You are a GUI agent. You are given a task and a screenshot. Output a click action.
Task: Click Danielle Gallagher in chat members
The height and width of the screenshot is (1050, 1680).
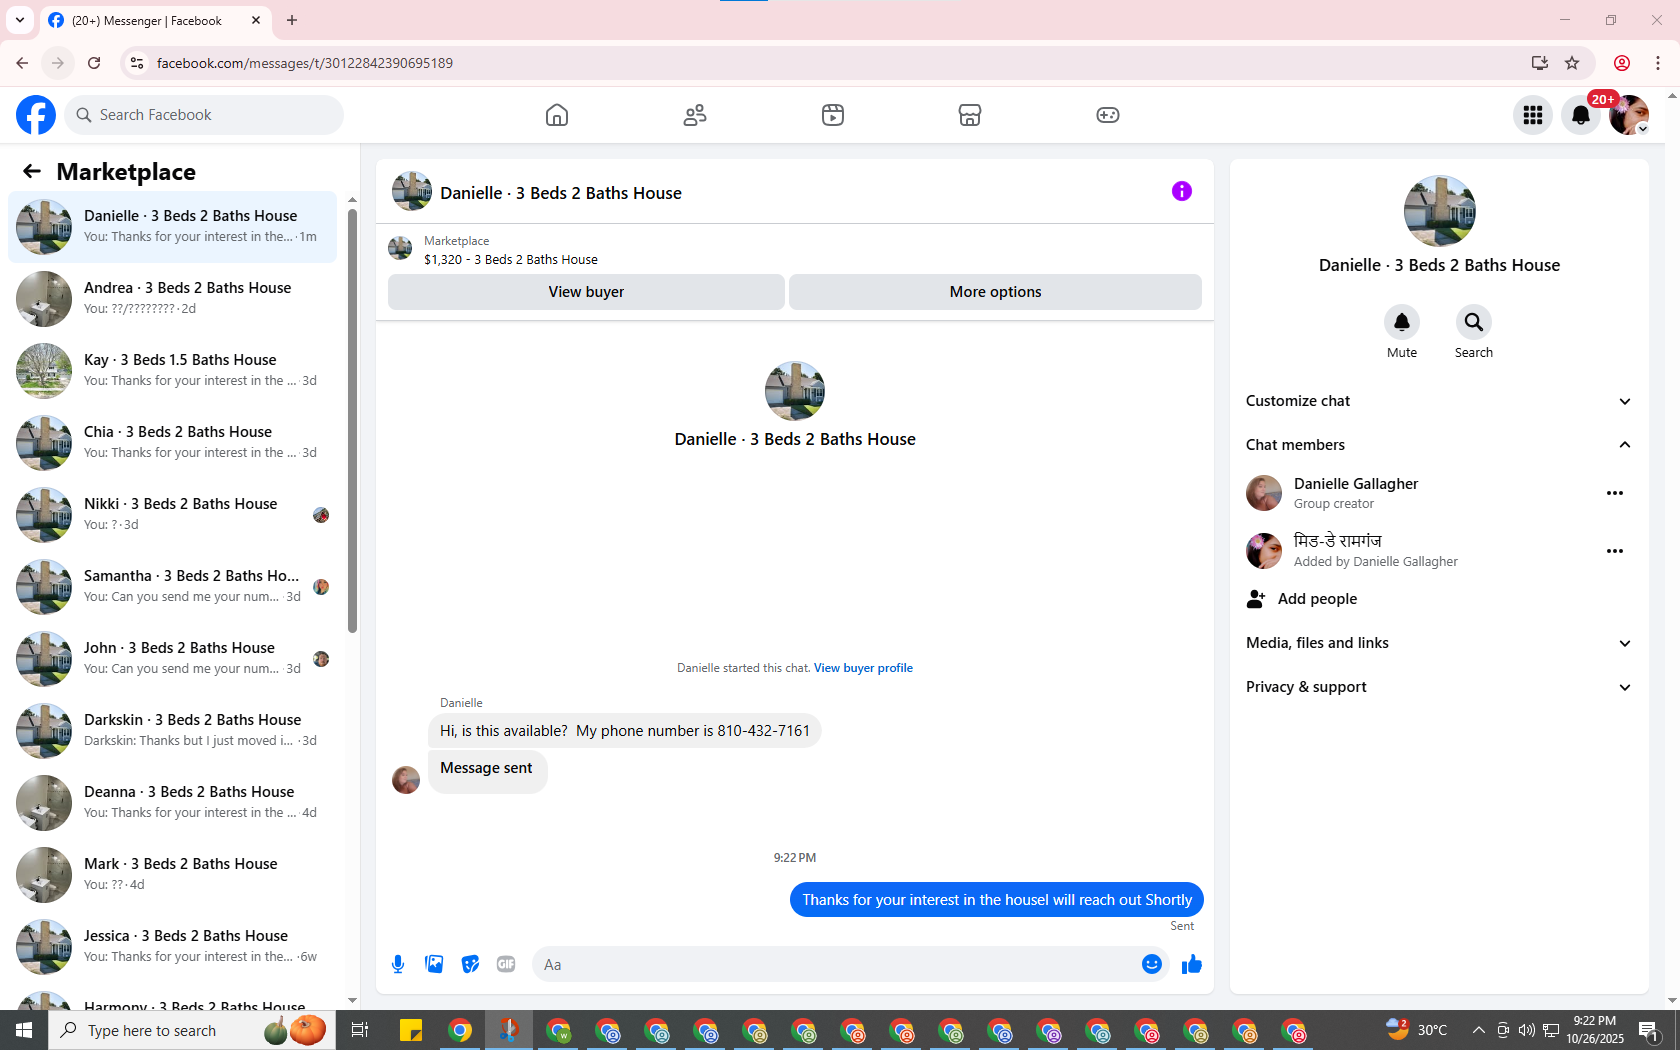coord(1356,484)
